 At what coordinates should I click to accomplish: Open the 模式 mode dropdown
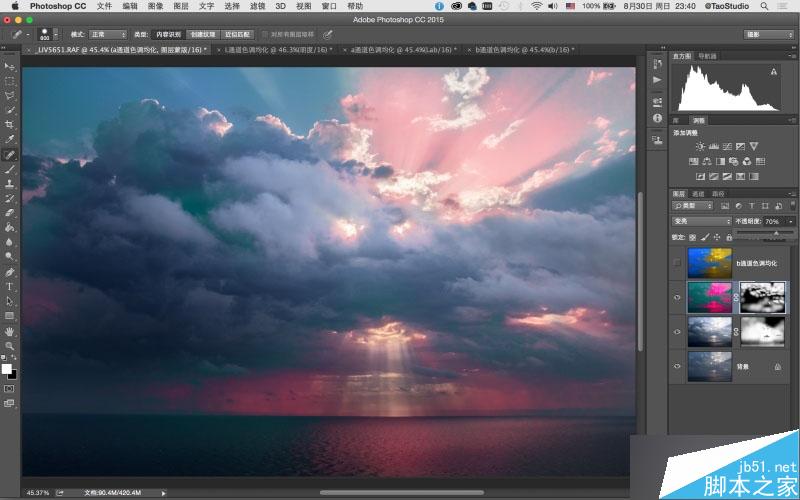(x=108, y=35)
